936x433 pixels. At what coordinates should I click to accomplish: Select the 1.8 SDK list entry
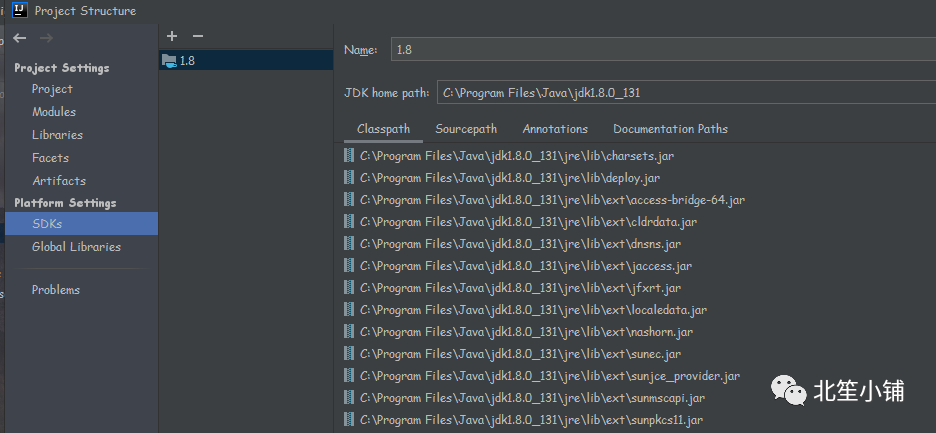pyautogui.click(x=246, y=61)
